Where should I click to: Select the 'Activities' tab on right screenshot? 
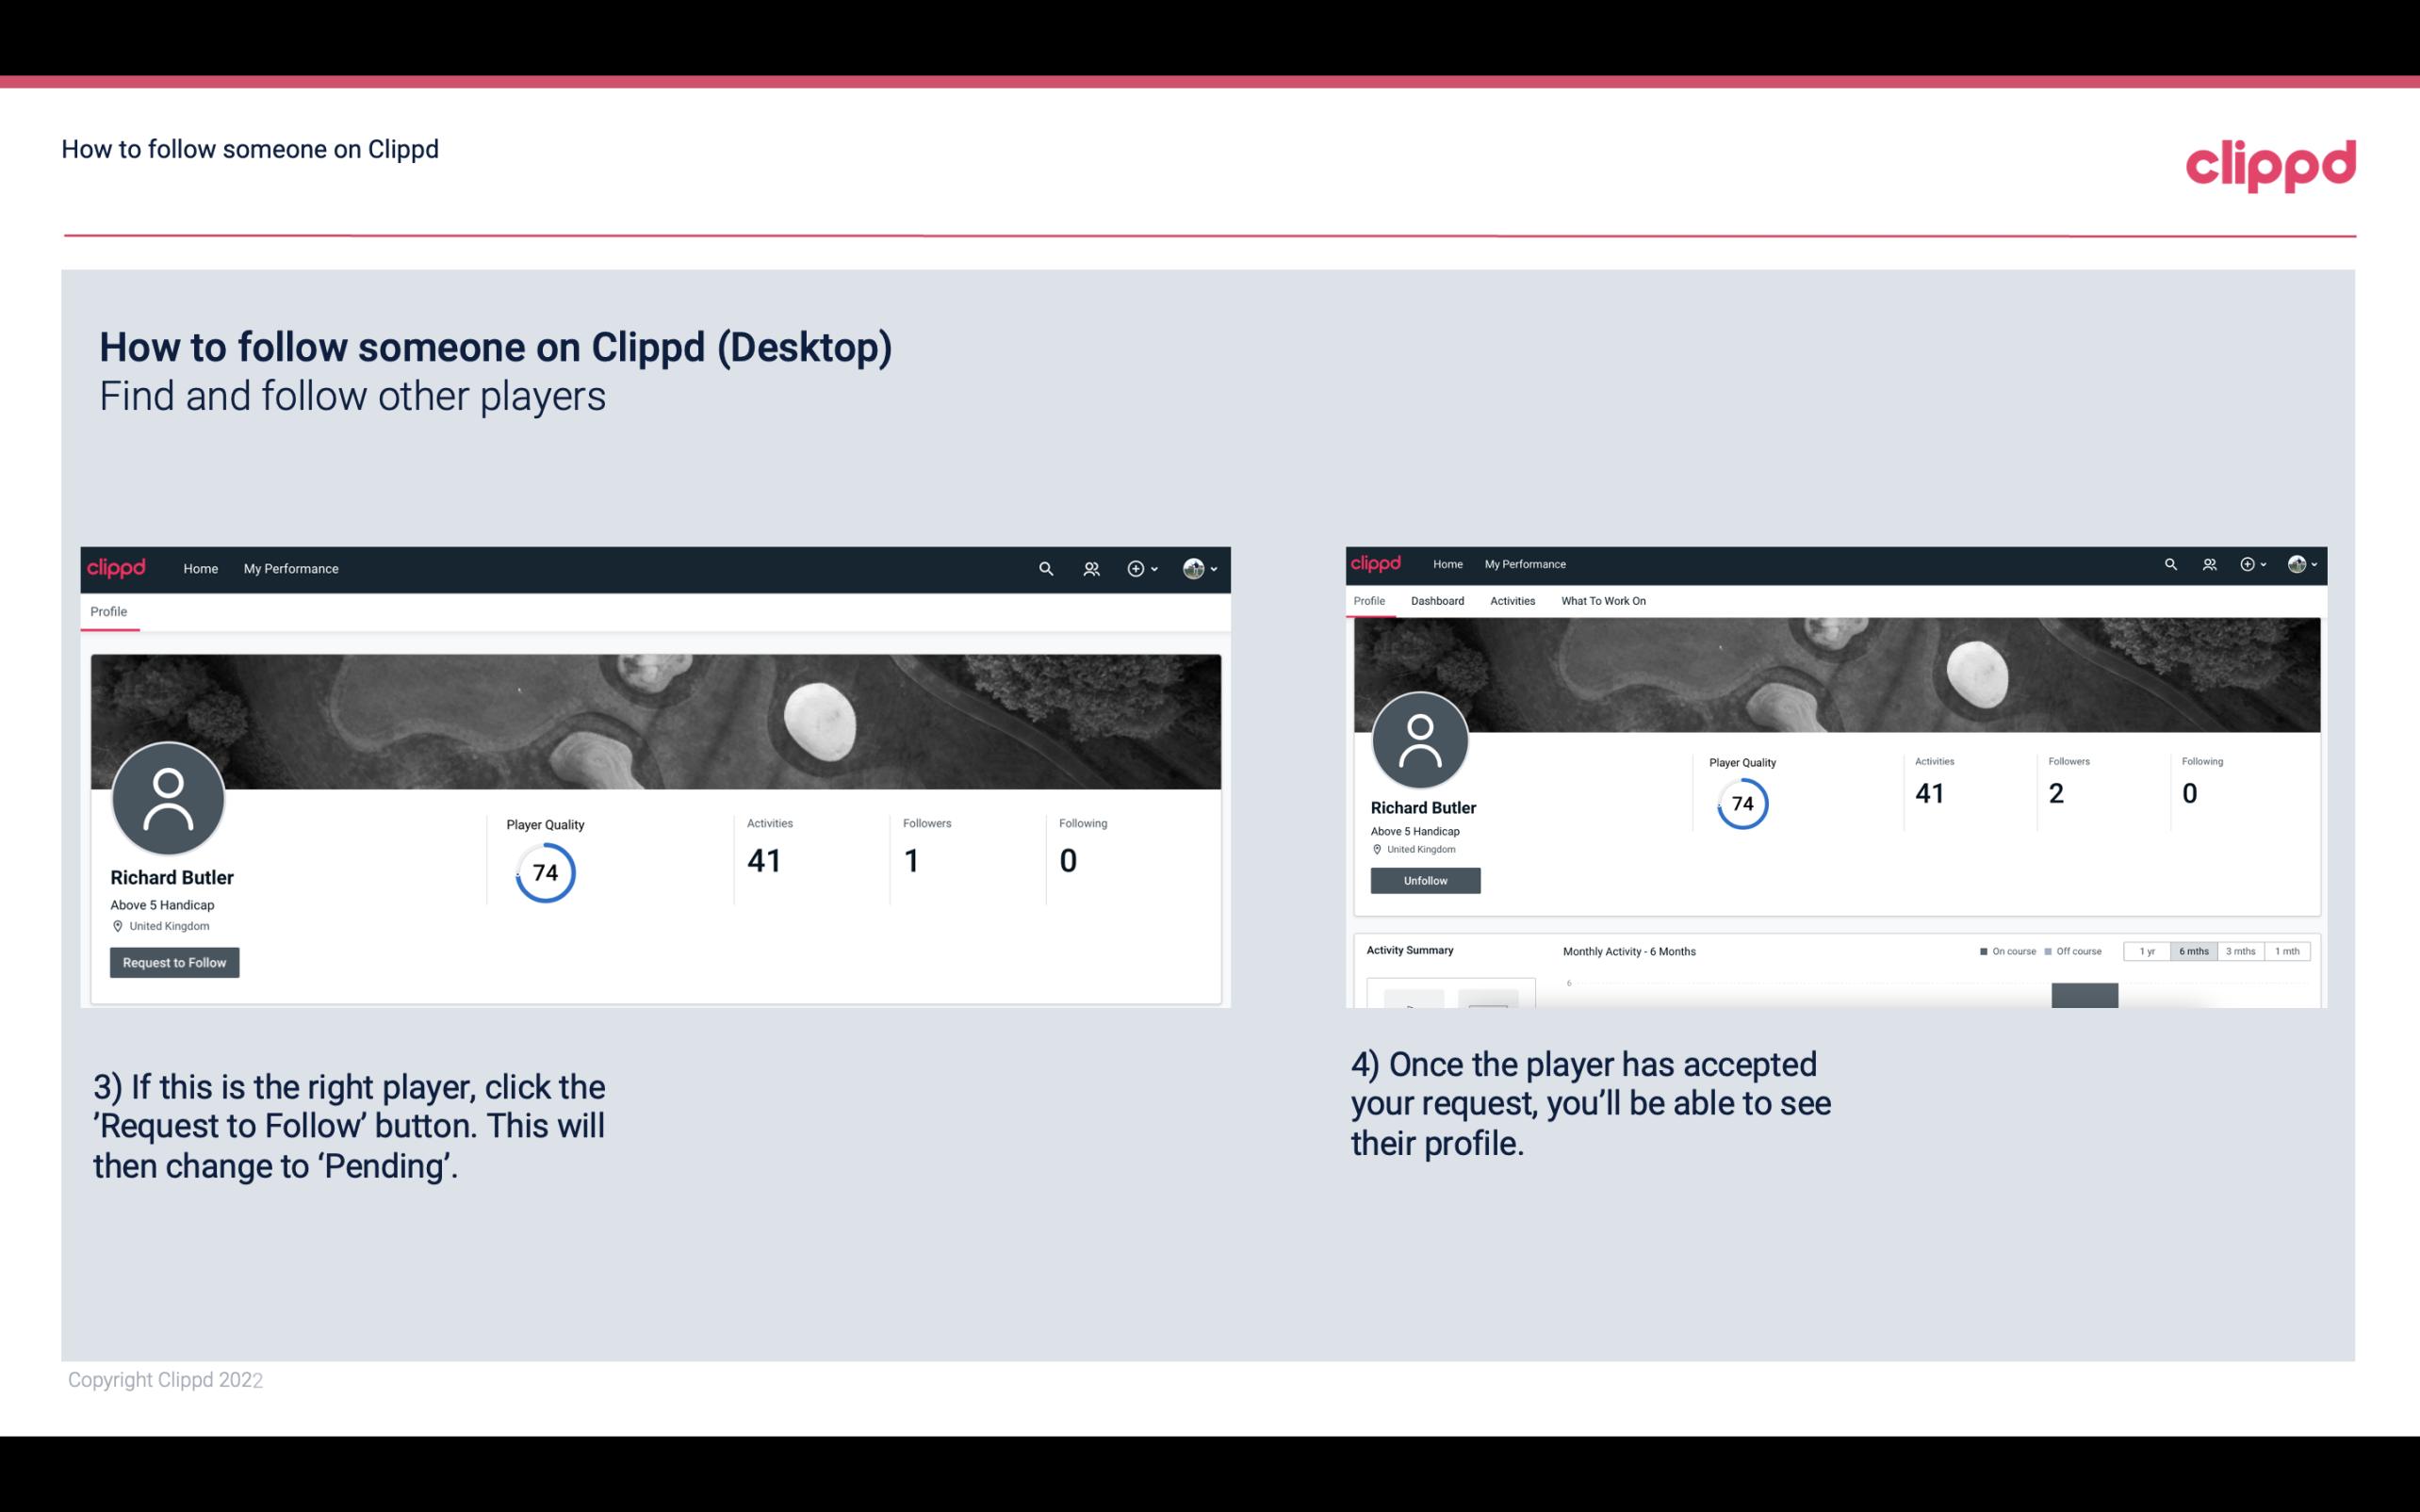tap(1511, 601)
